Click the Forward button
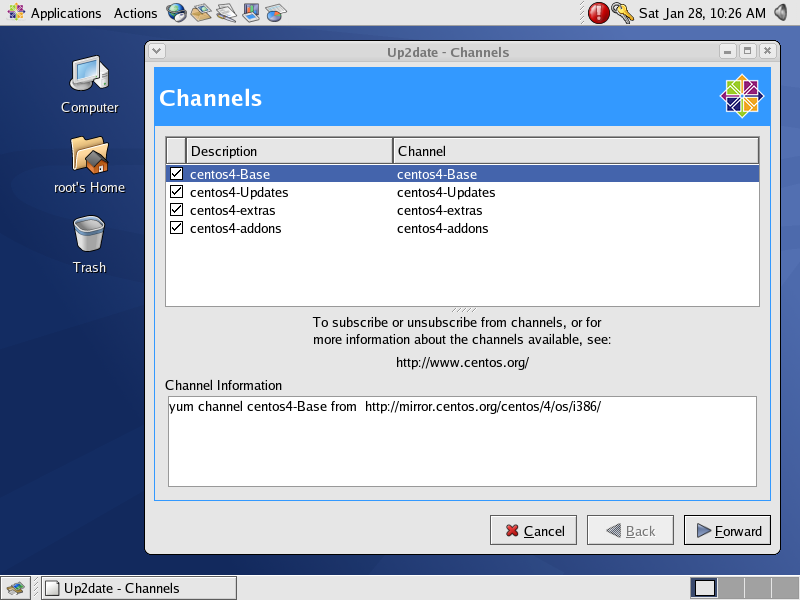Image resolution: width=800 pixels, height=600 pixels. click(x=727, y=531)
